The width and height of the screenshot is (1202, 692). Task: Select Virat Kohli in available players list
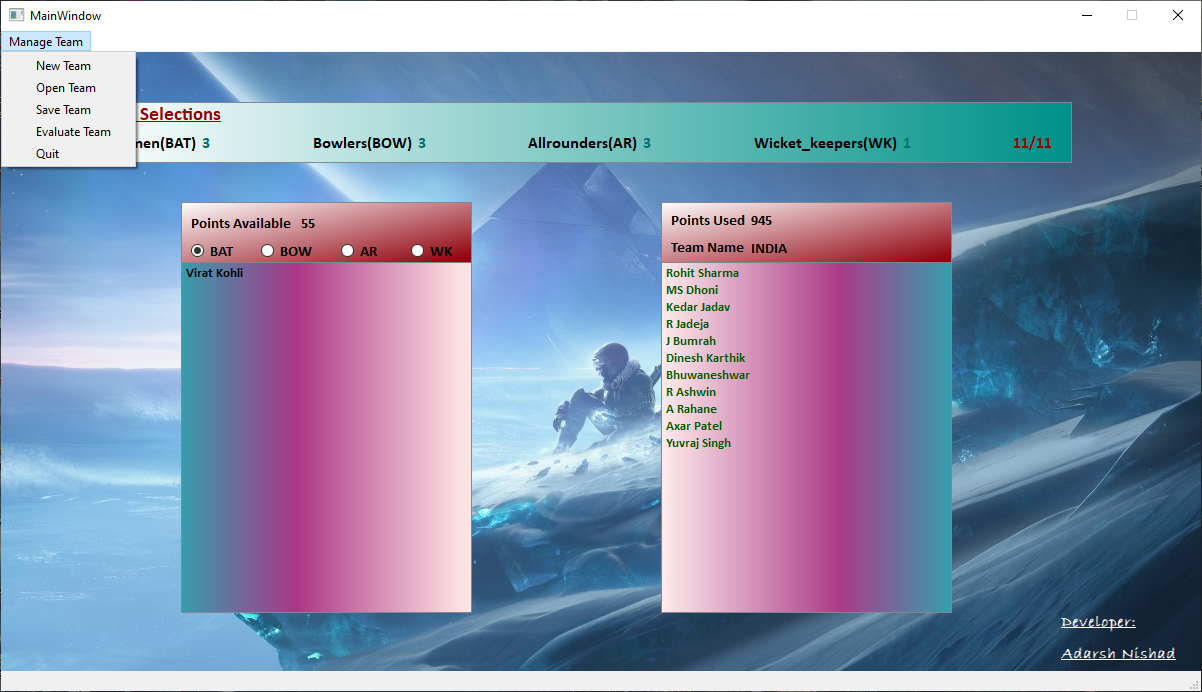pos(326,273)
